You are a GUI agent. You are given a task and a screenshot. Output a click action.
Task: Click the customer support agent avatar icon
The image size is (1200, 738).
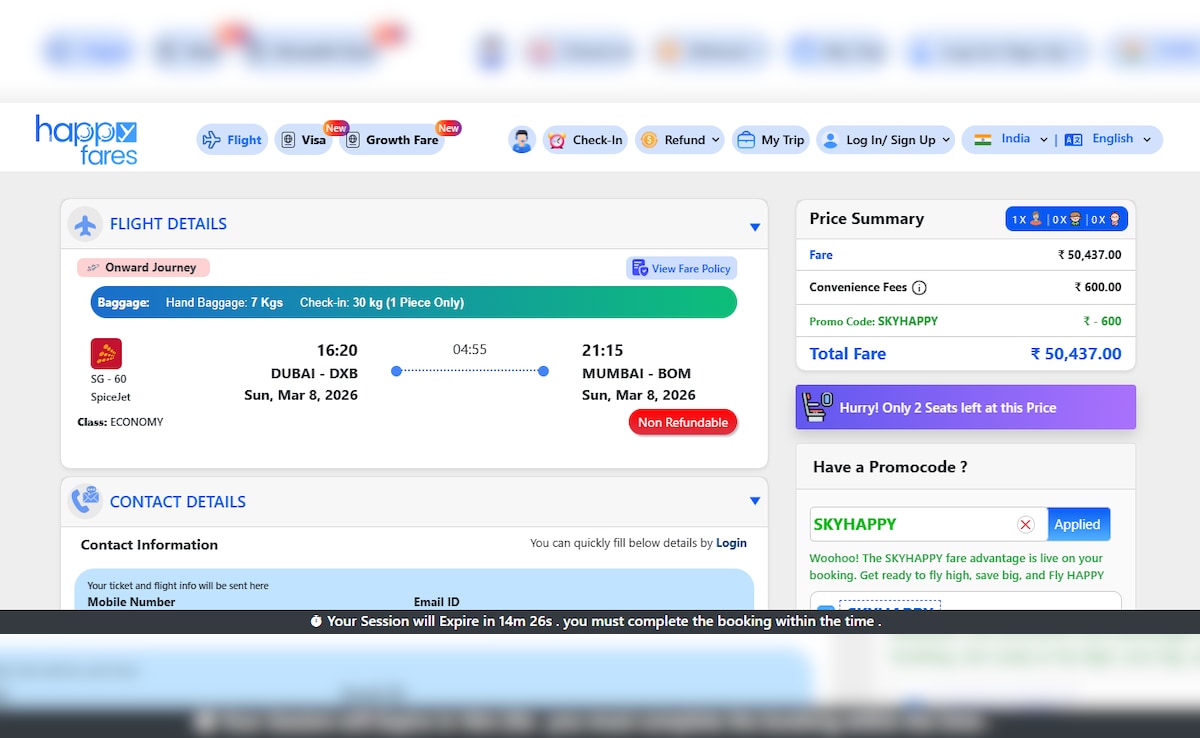point(522,140)
